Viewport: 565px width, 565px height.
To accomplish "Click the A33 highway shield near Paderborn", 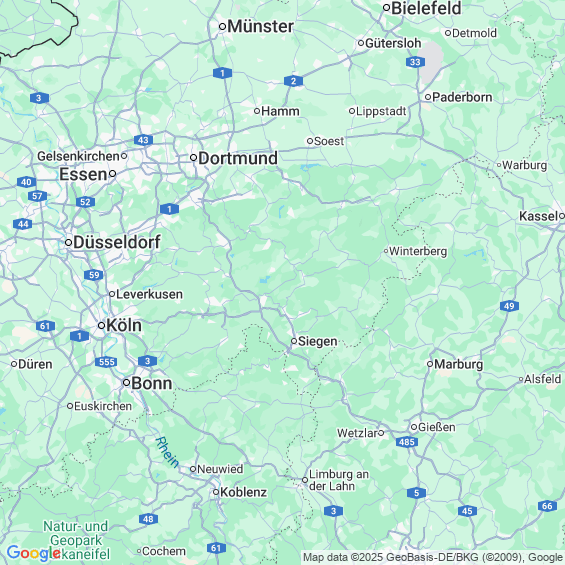I will click(415, 62).
